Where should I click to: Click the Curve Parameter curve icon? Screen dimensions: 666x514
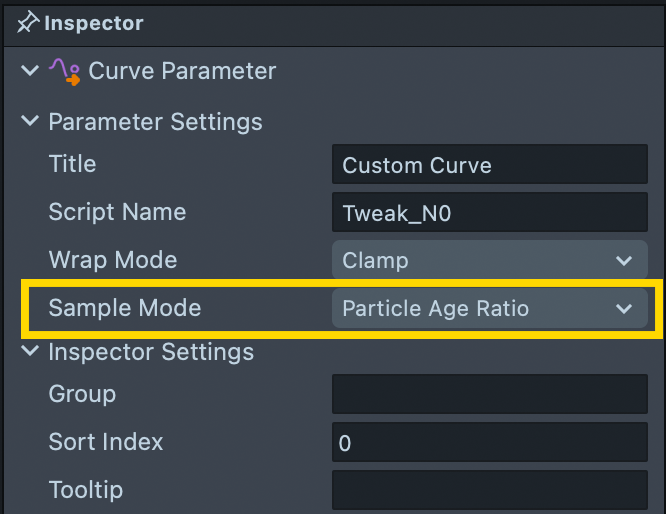pyautogui.click(x=65, y=71)
